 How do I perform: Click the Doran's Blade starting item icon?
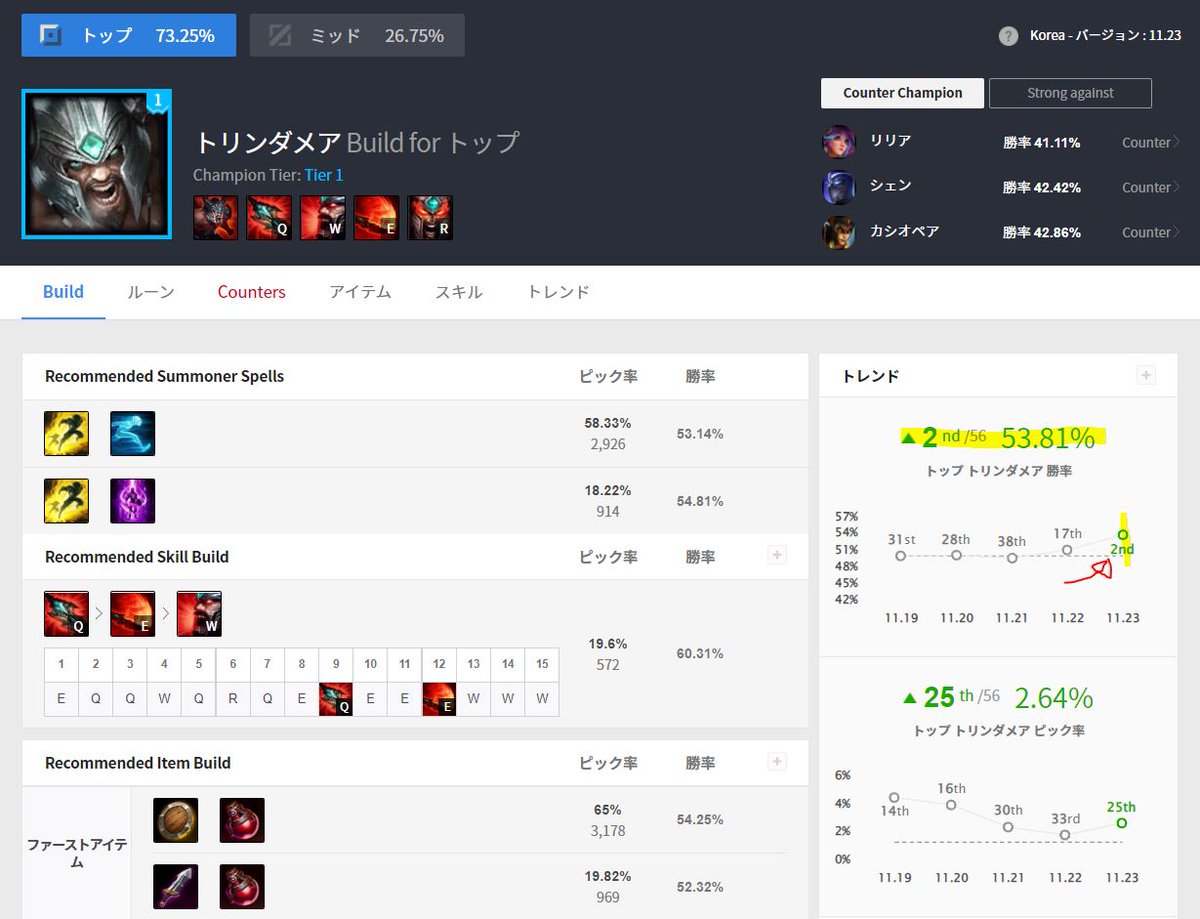(176, 886)
